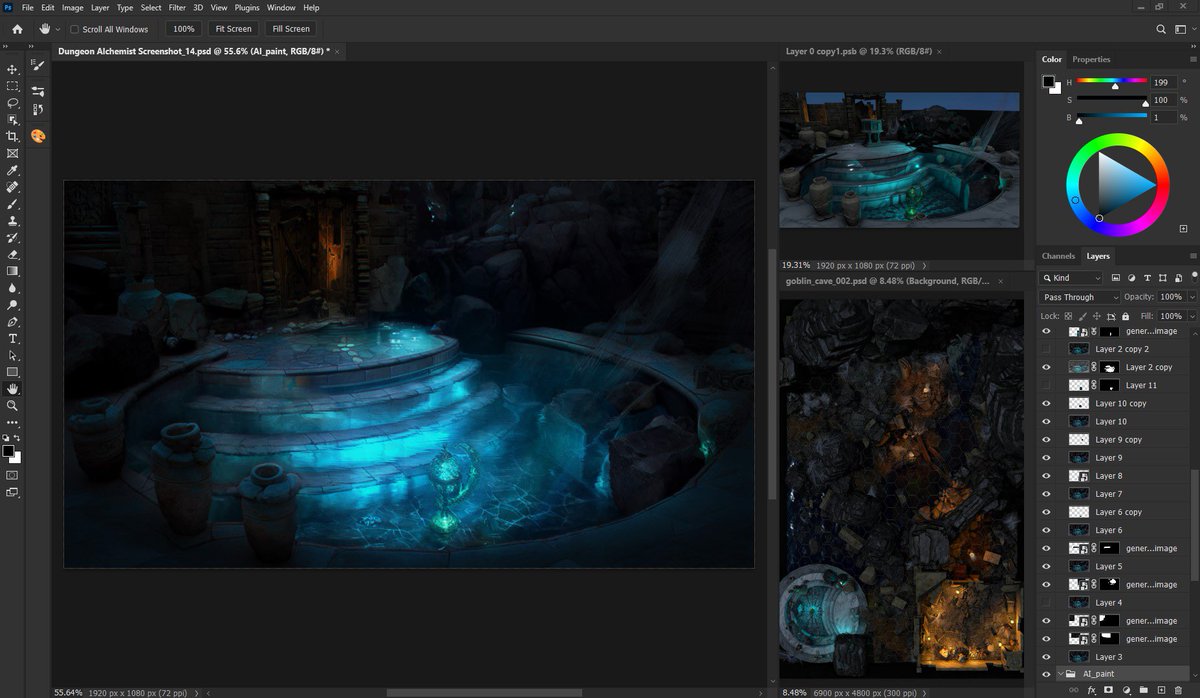Open the Hand tool preset dropdown arrow
Image resolution: width=1200 pixels, height=698 pixels.
[x=58, y=29]
